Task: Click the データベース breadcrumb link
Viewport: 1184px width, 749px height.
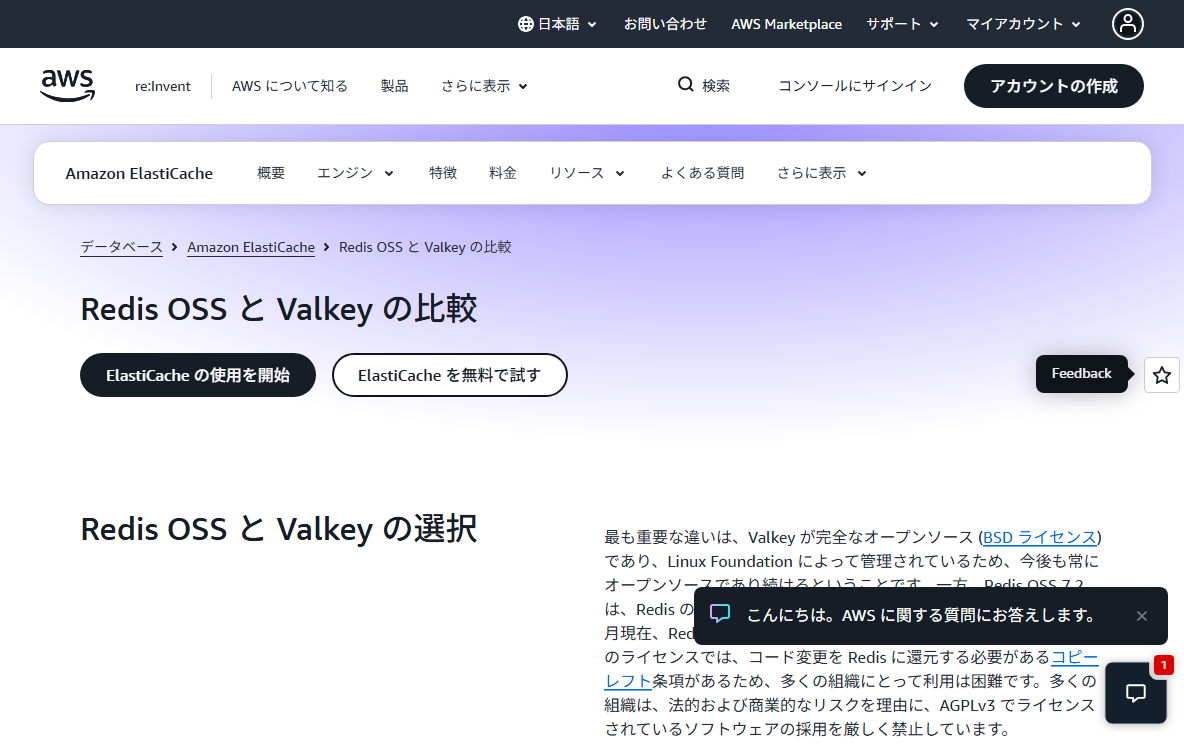Action: tap(122, 247)
